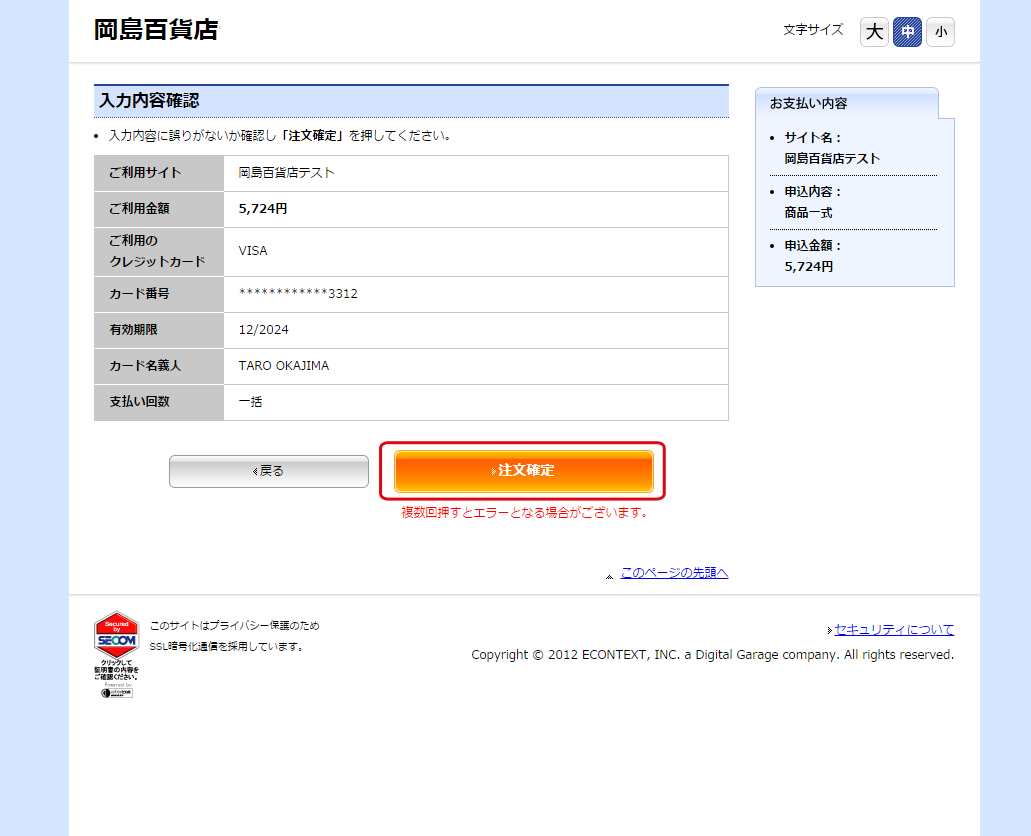Click the 5,724円 amount in the table

point(263,209)
